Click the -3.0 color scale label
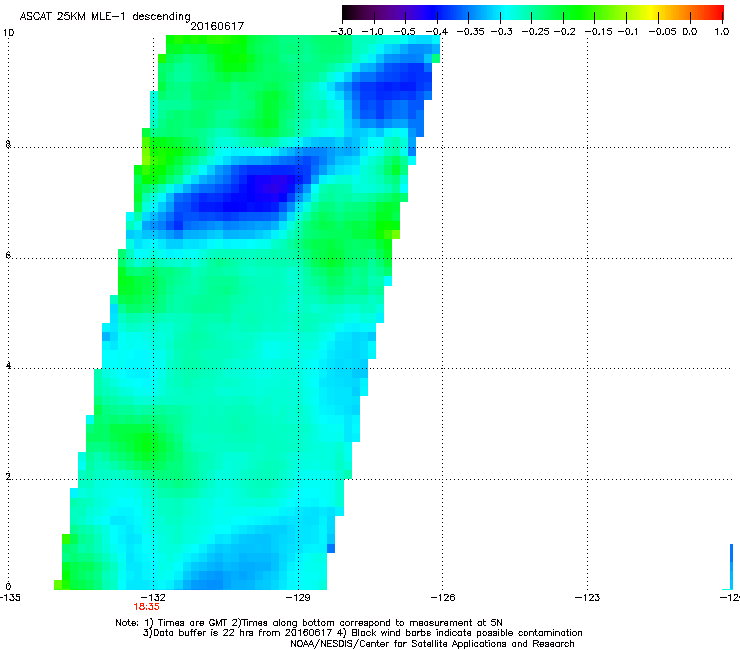The width and height of the screenshot is (740, 650). [341, 32]
